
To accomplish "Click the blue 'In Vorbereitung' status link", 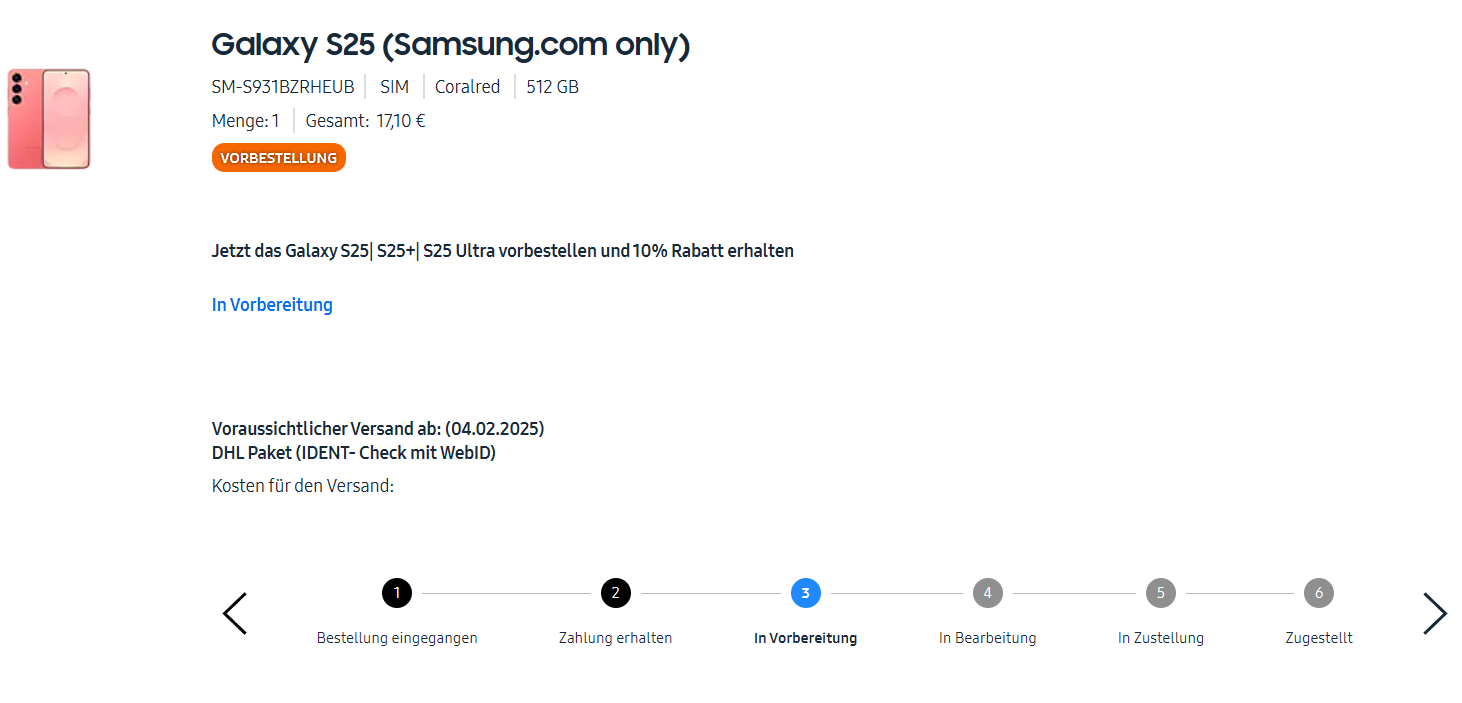I will click(272, 305).
